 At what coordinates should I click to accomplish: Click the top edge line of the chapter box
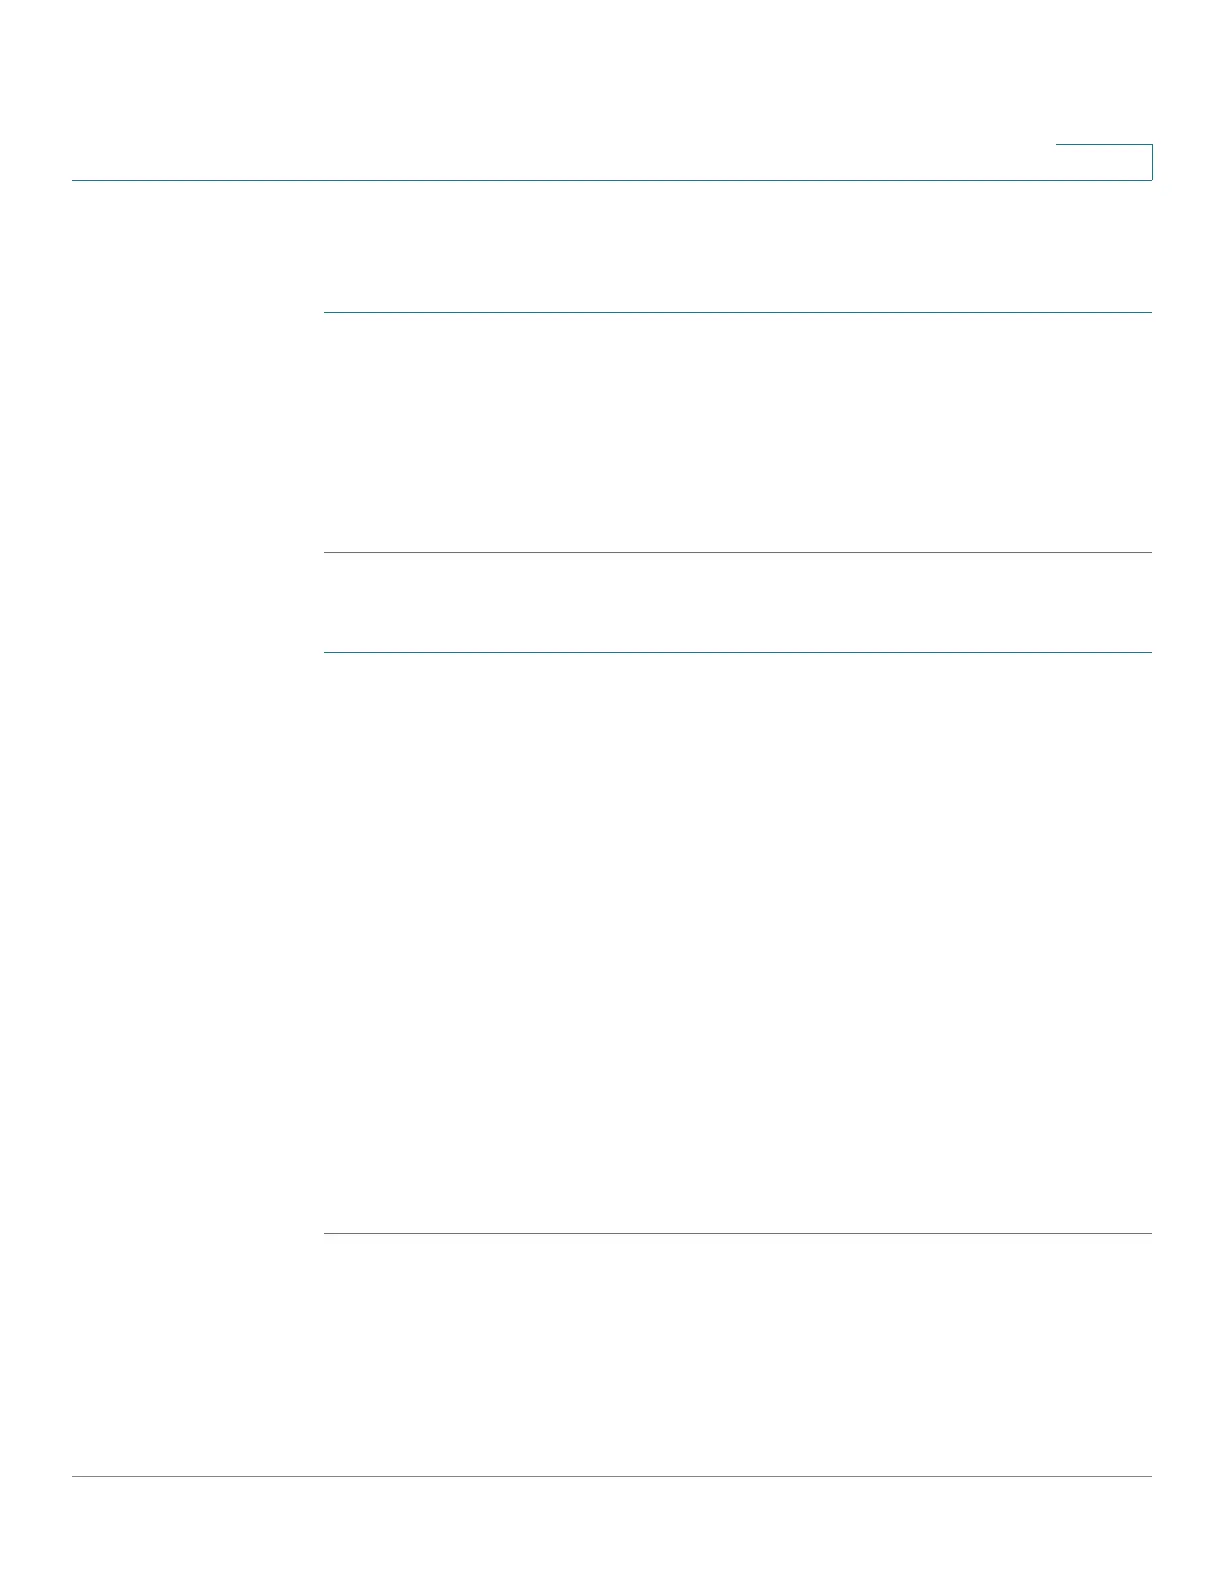[1104, 146]
